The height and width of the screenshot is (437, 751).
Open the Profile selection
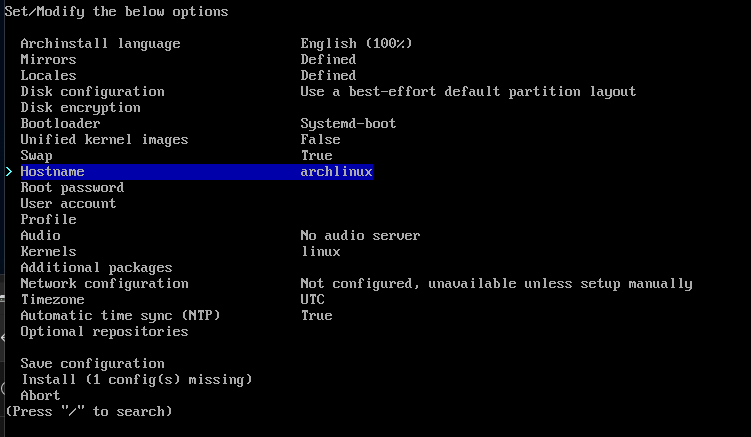point(48,219)
